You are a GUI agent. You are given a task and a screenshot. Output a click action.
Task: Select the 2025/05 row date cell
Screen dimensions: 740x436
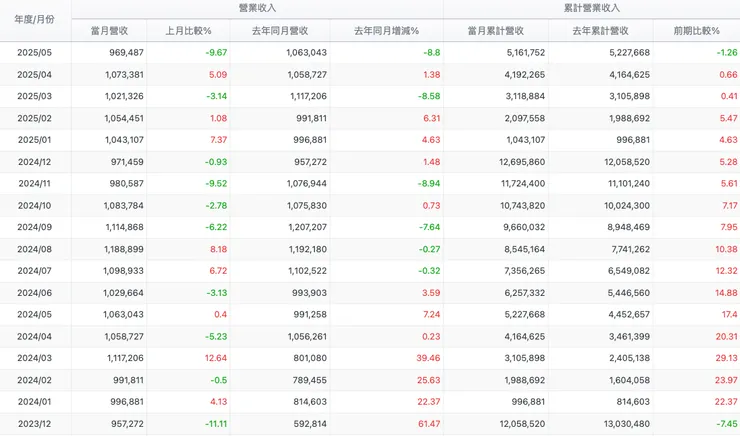pos(34,52)
